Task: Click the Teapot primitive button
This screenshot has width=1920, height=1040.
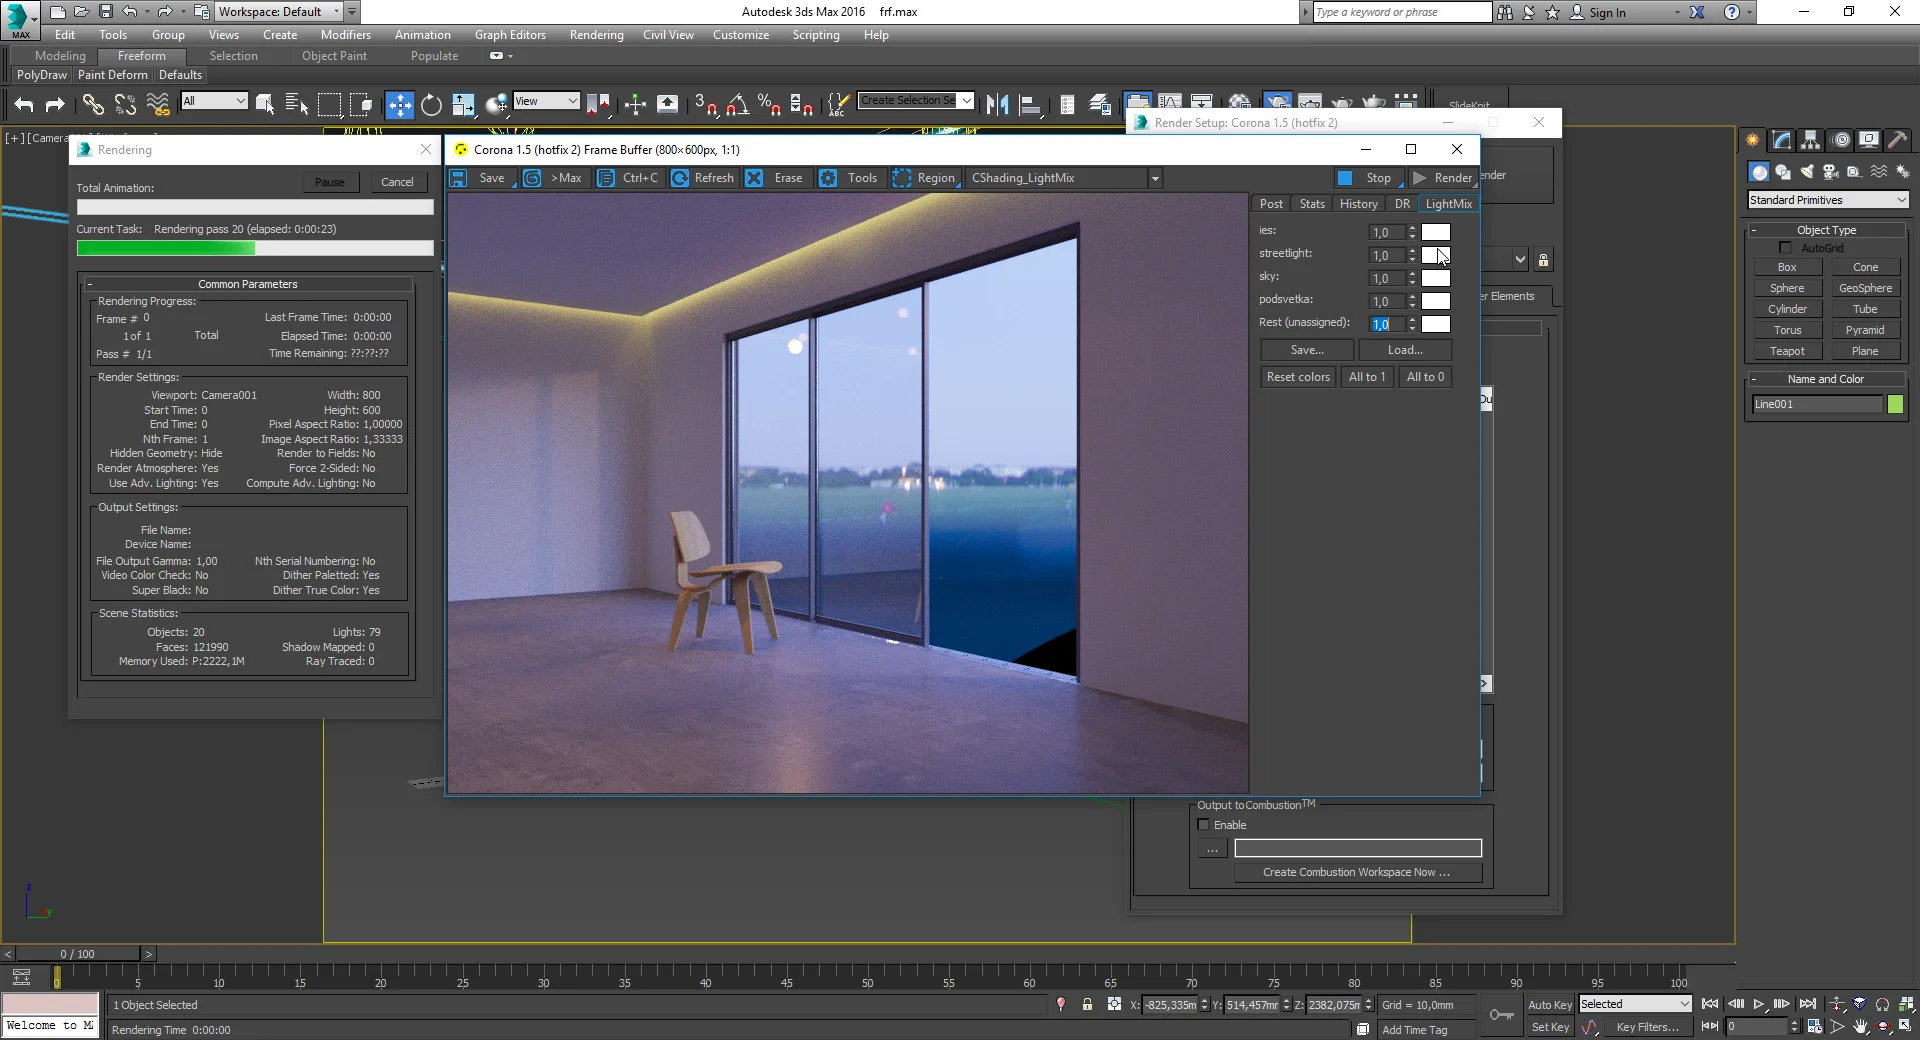Action: 1787,351
